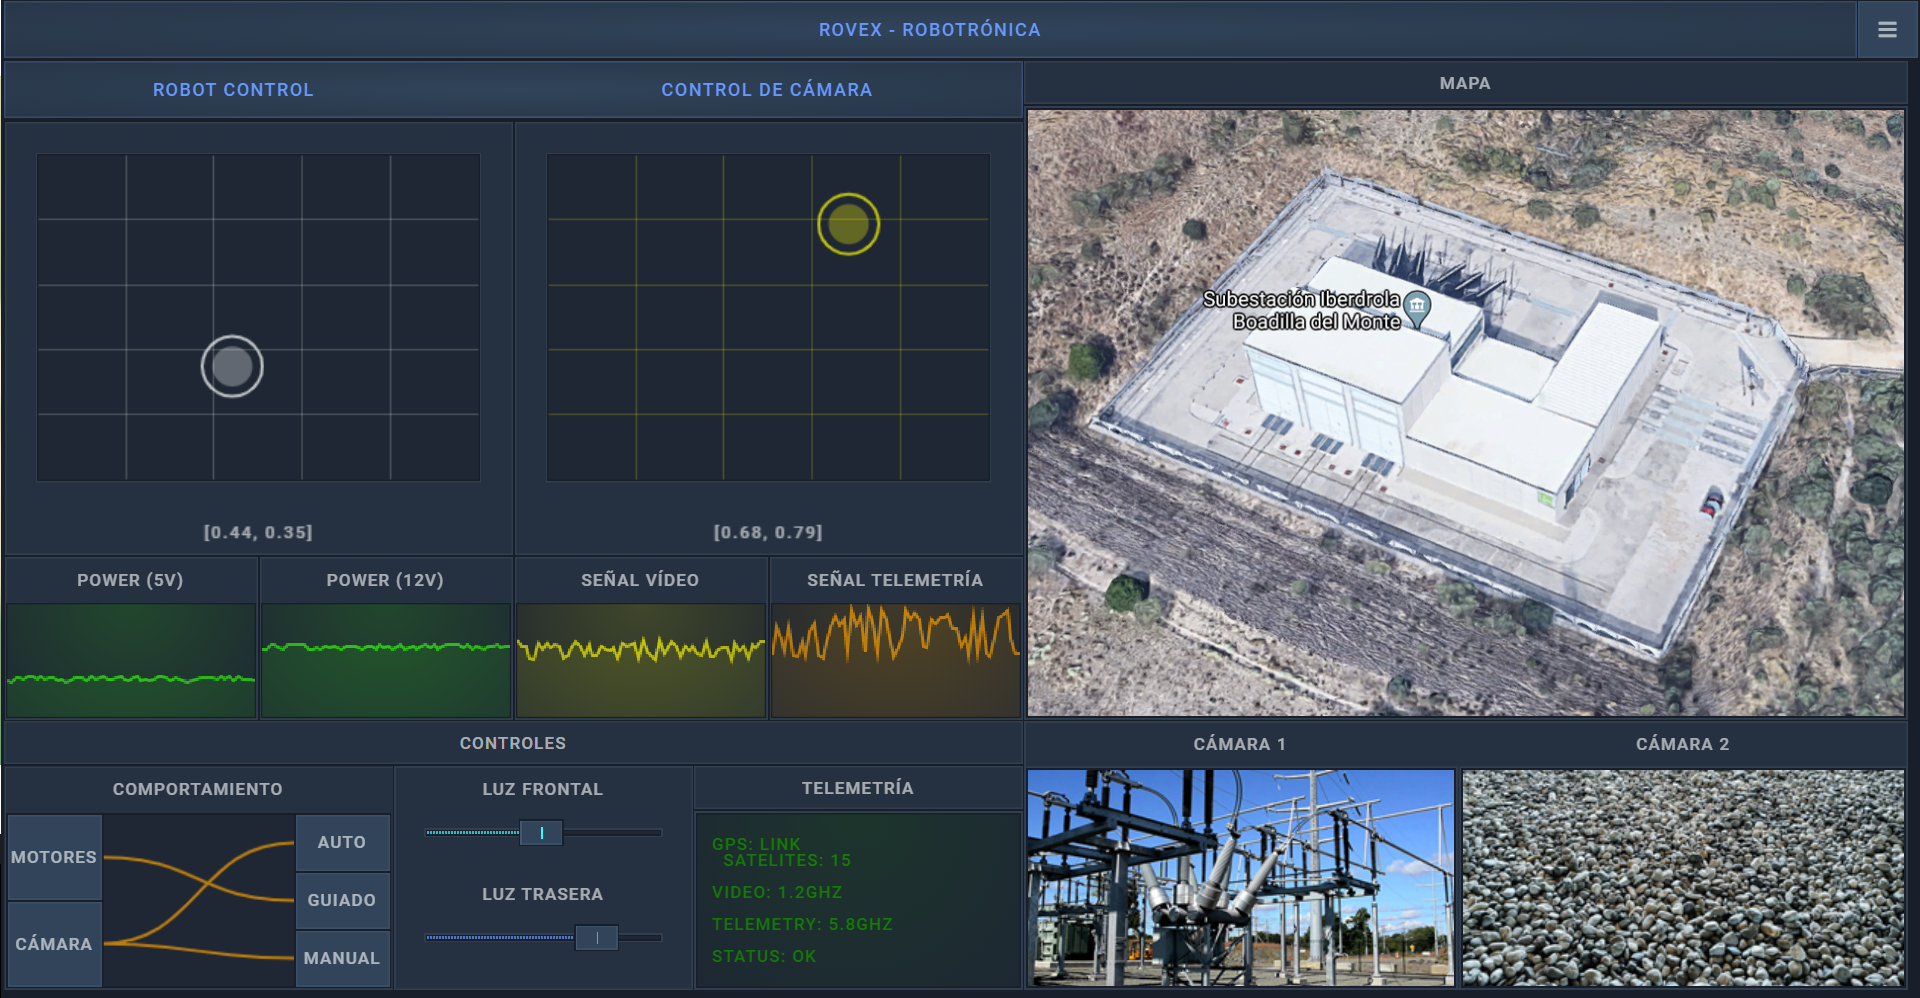Click the CÁMARA behavior source
1920x998 pixels.
(x=54, y=944)
